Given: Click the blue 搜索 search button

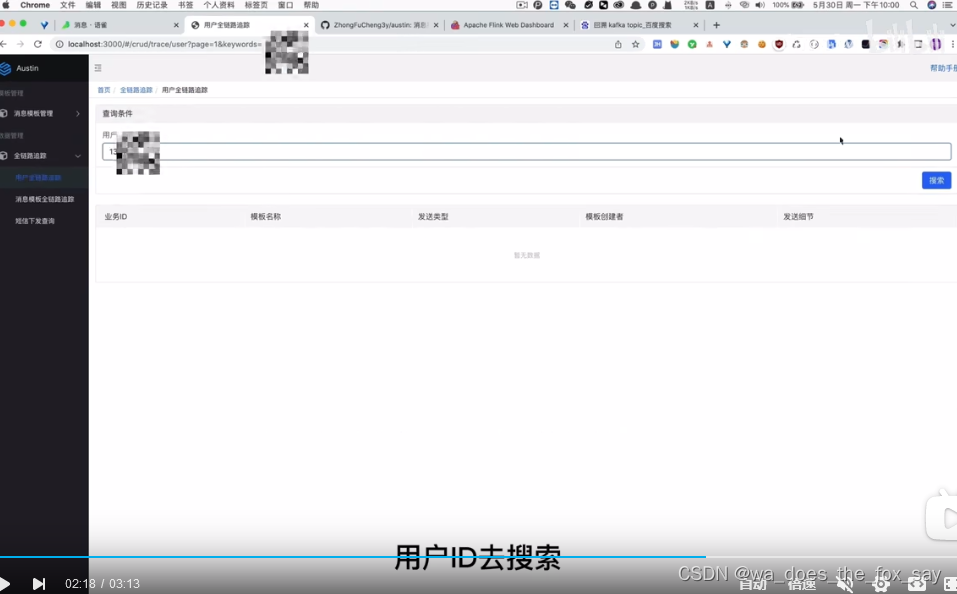Looking at the screenshot, I should 935,180.
